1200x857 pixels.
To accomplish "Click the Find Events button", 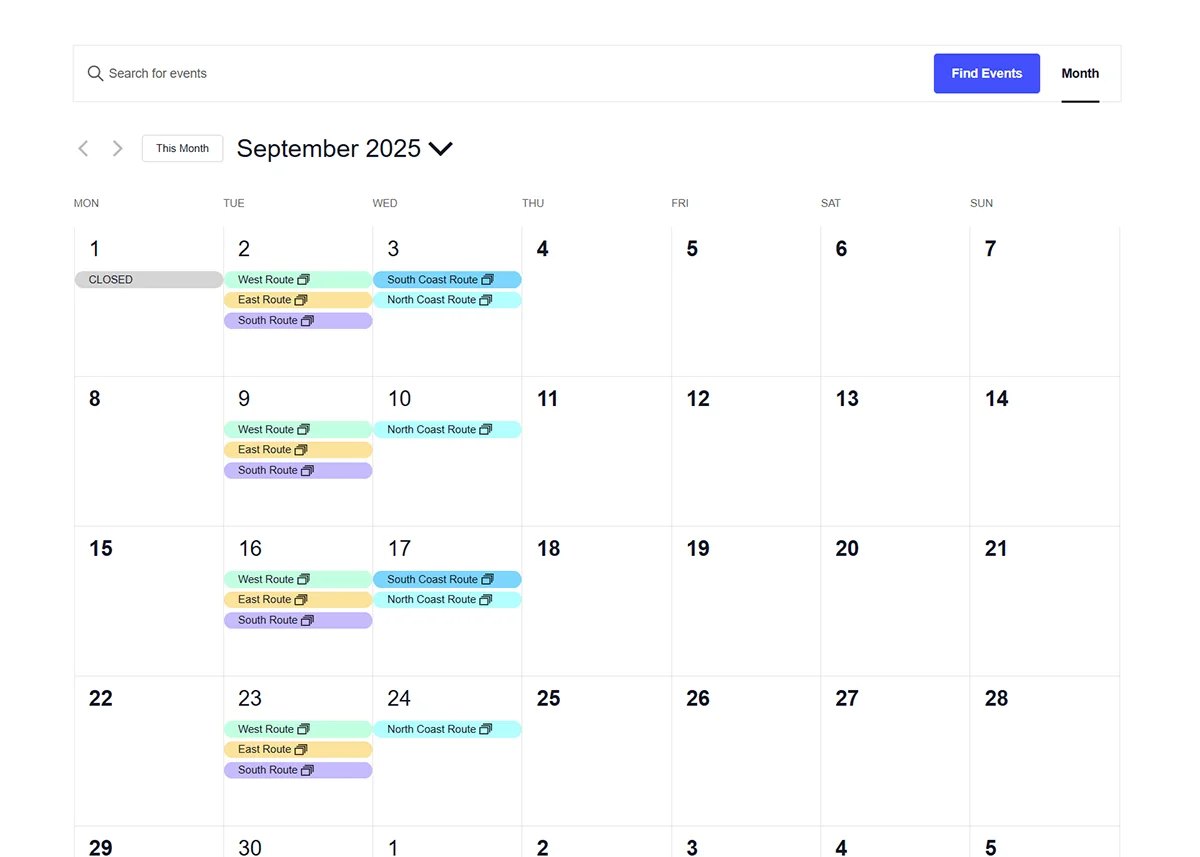I will pyautogui.click(x=987, y=74).
